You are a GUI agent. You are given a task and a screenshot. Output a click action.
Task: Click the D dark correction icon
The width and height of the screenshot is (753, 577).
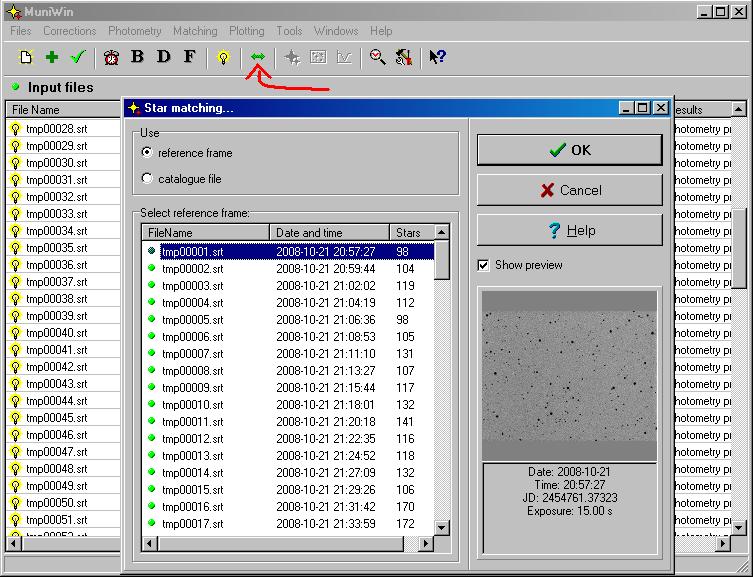click(x=164, y=57)
